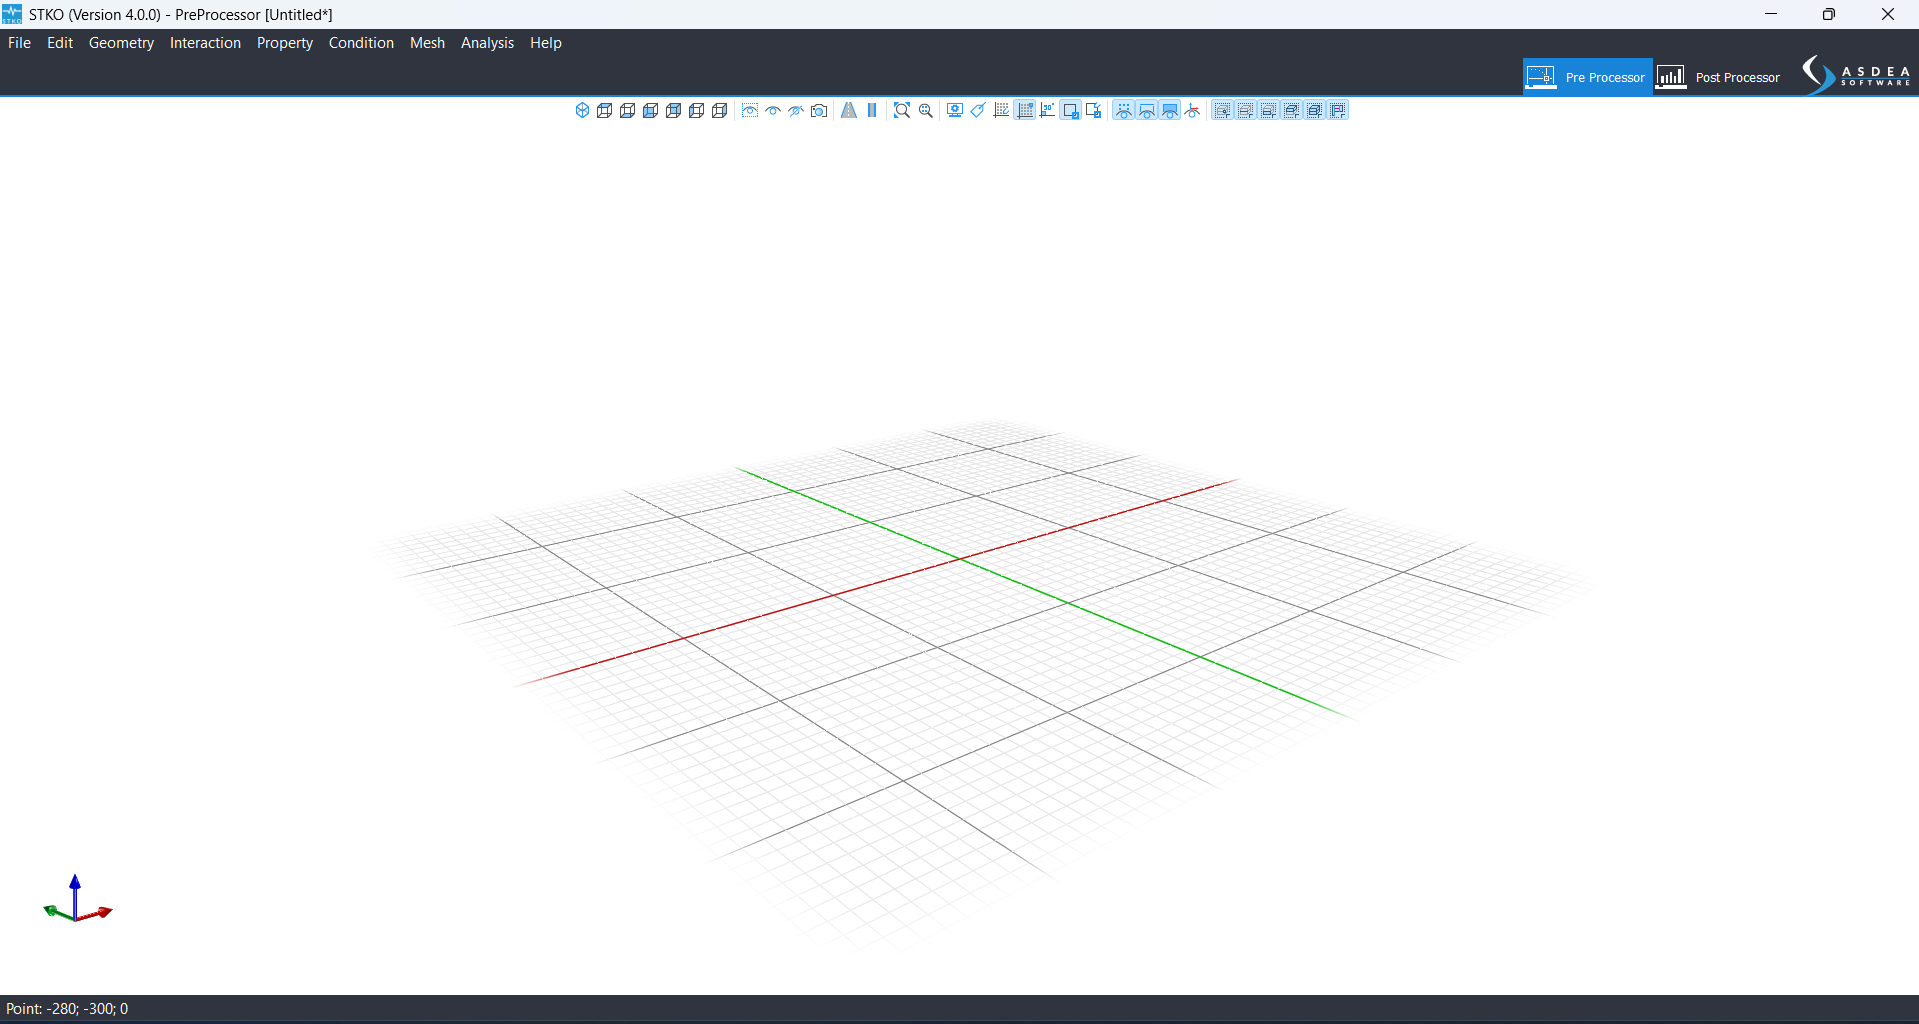Toggle edge visibility (outline over eye)
The image size is (1919, 1024).
click(1147, 110)
